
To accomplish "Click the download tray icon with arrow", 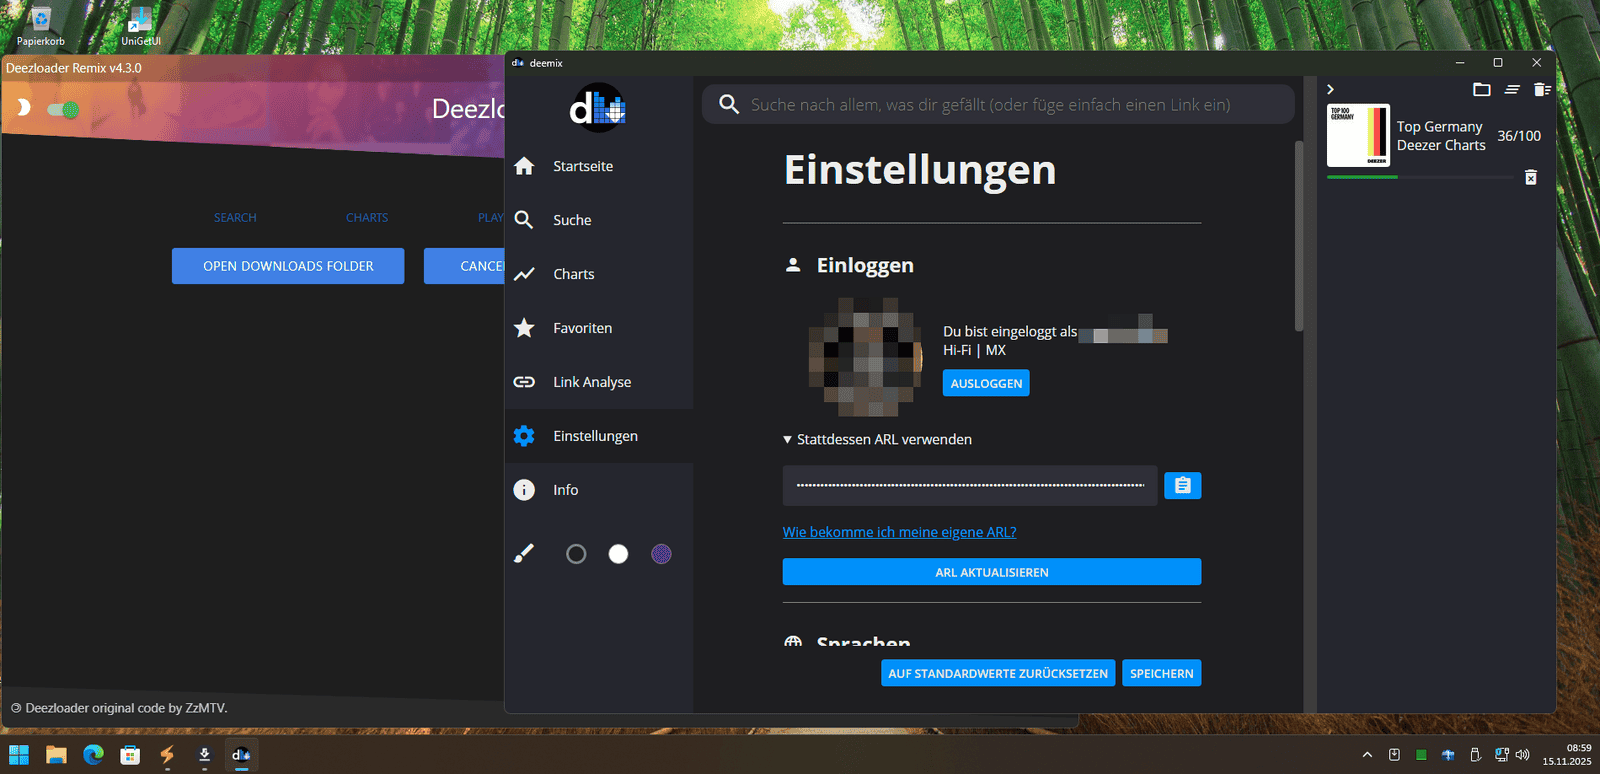I will 1394,755.
